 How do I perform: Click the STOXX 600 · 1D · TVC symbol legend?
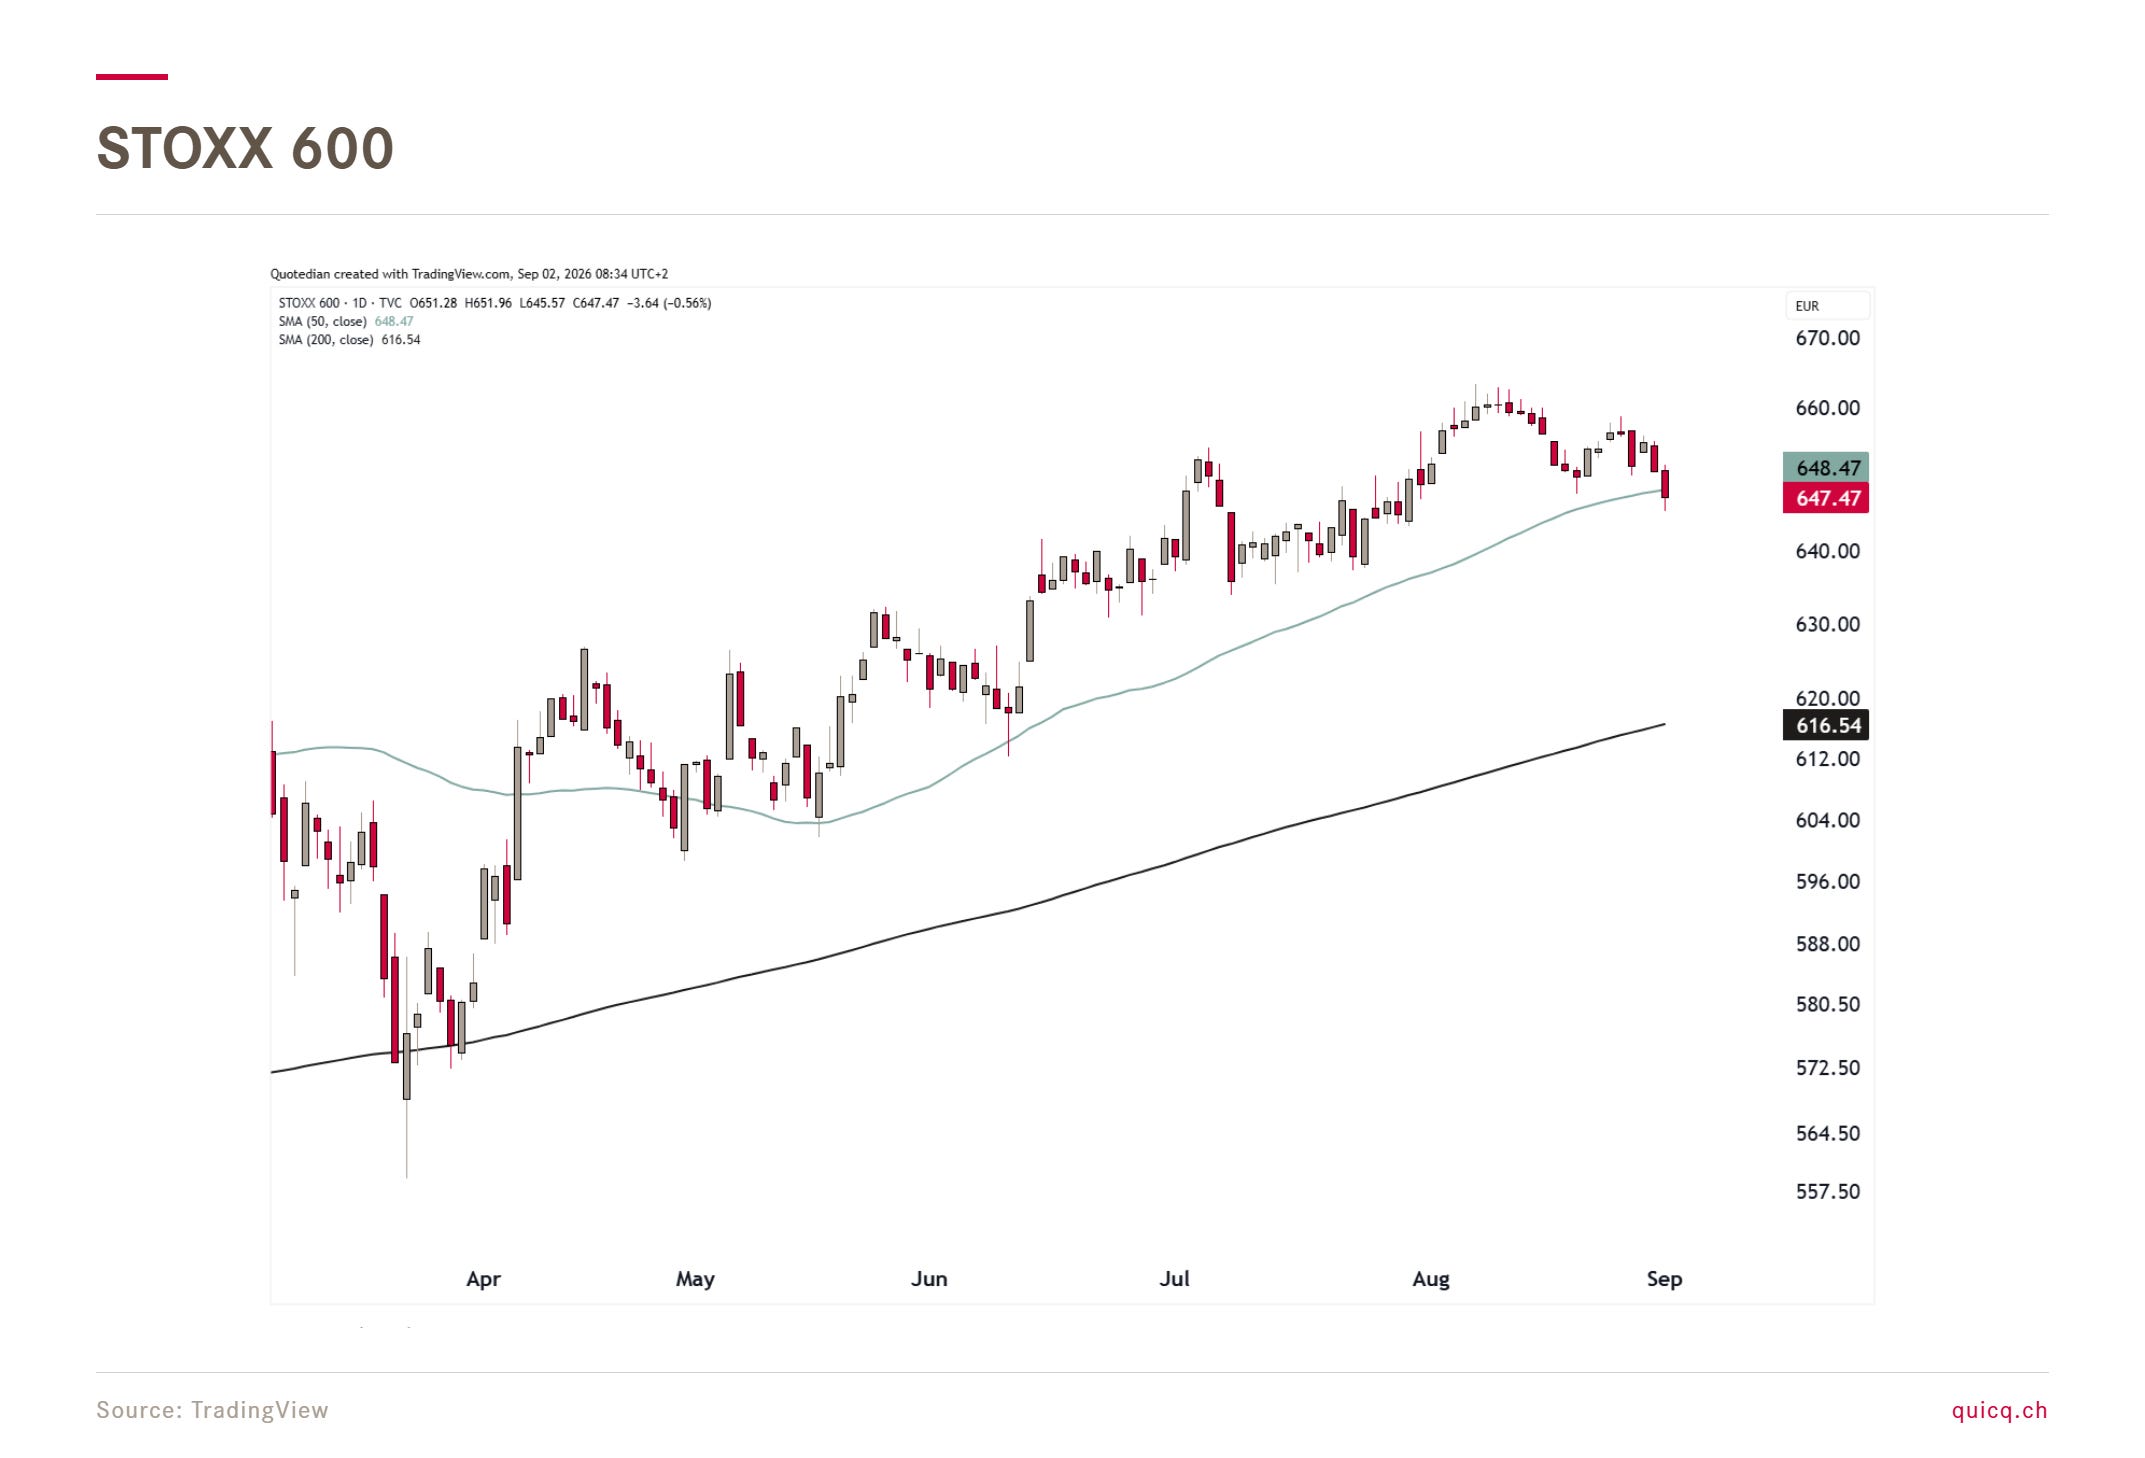pos(340,303)
